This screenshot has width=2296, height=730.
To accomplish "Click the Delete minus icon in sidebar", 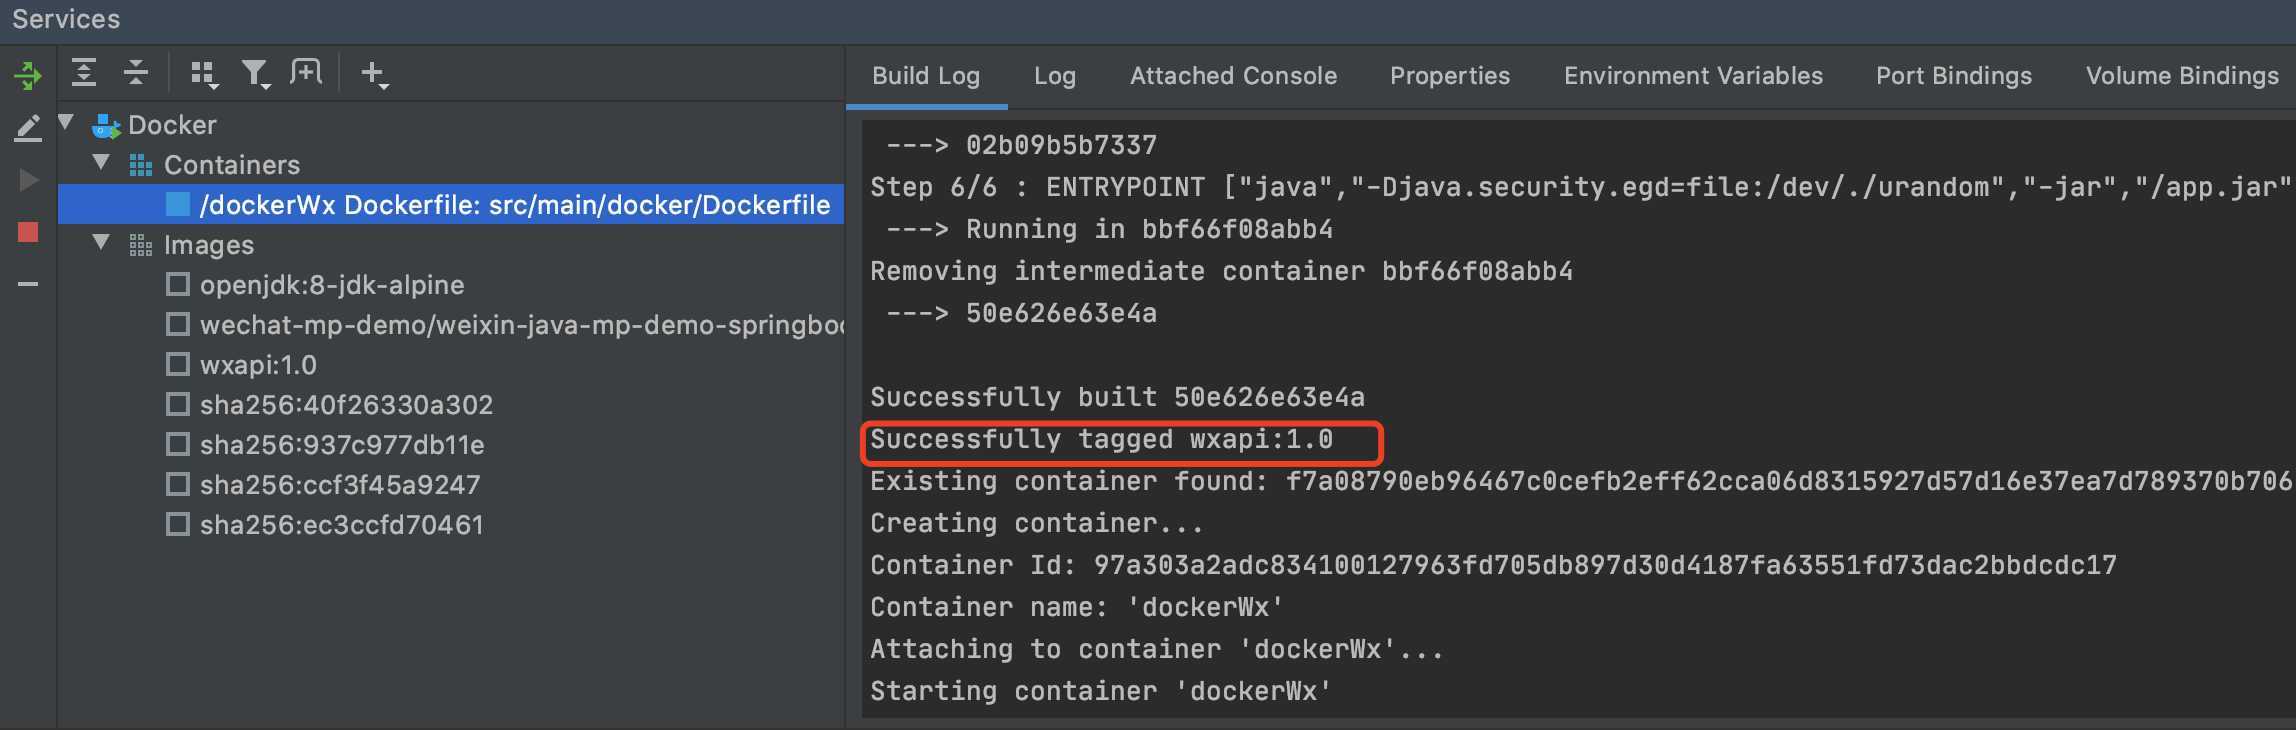I will pyautogui.click(x=28, y=285).
